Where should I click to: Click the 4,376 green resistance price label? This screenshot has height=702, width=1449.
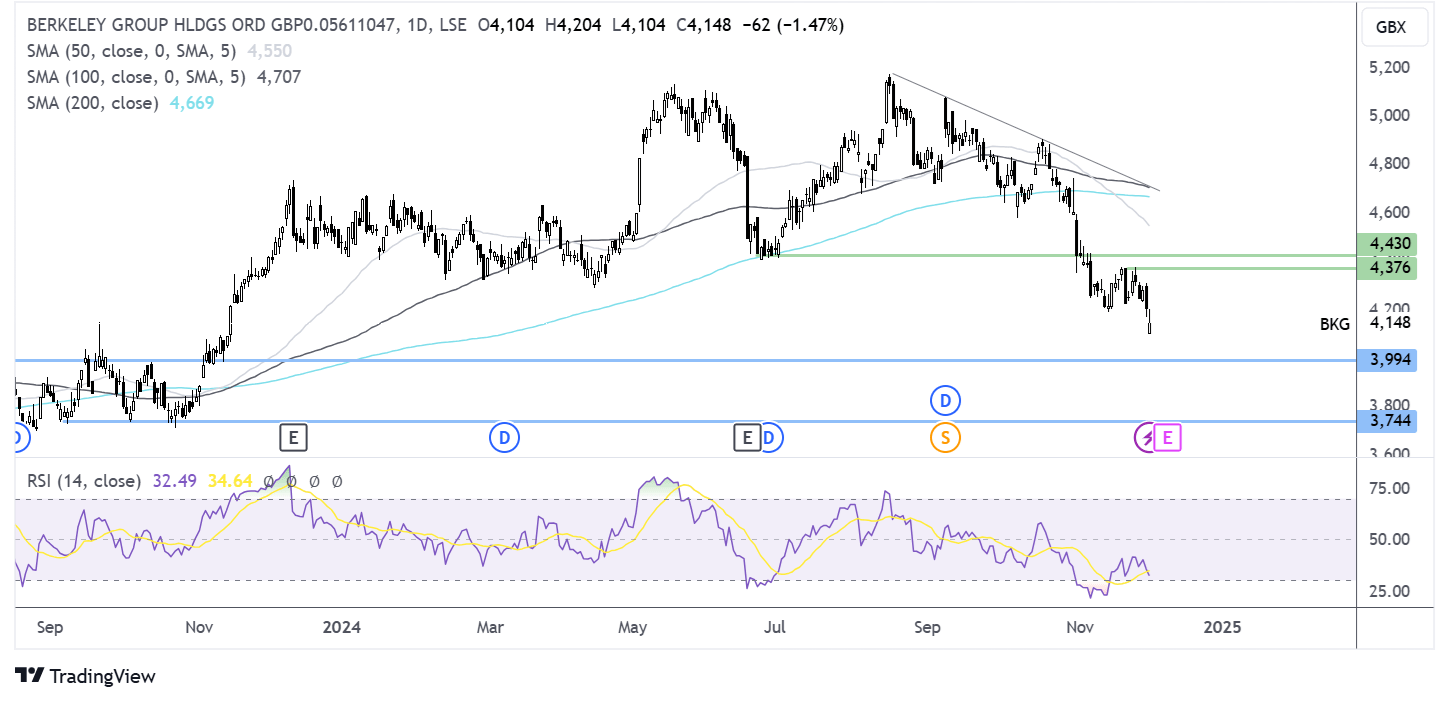[1387, 267]
